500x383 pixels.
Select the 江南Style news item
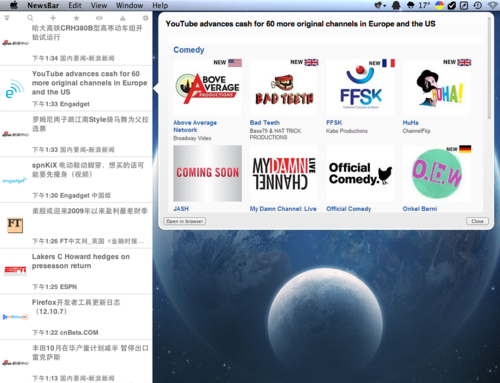click(x=76, y=134)
